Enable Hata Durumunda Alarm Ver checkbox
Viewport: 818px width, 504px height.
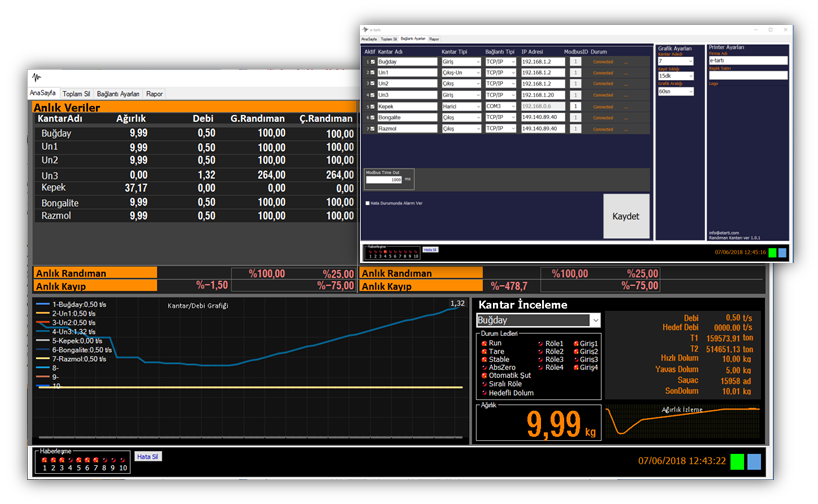point(367,203)
